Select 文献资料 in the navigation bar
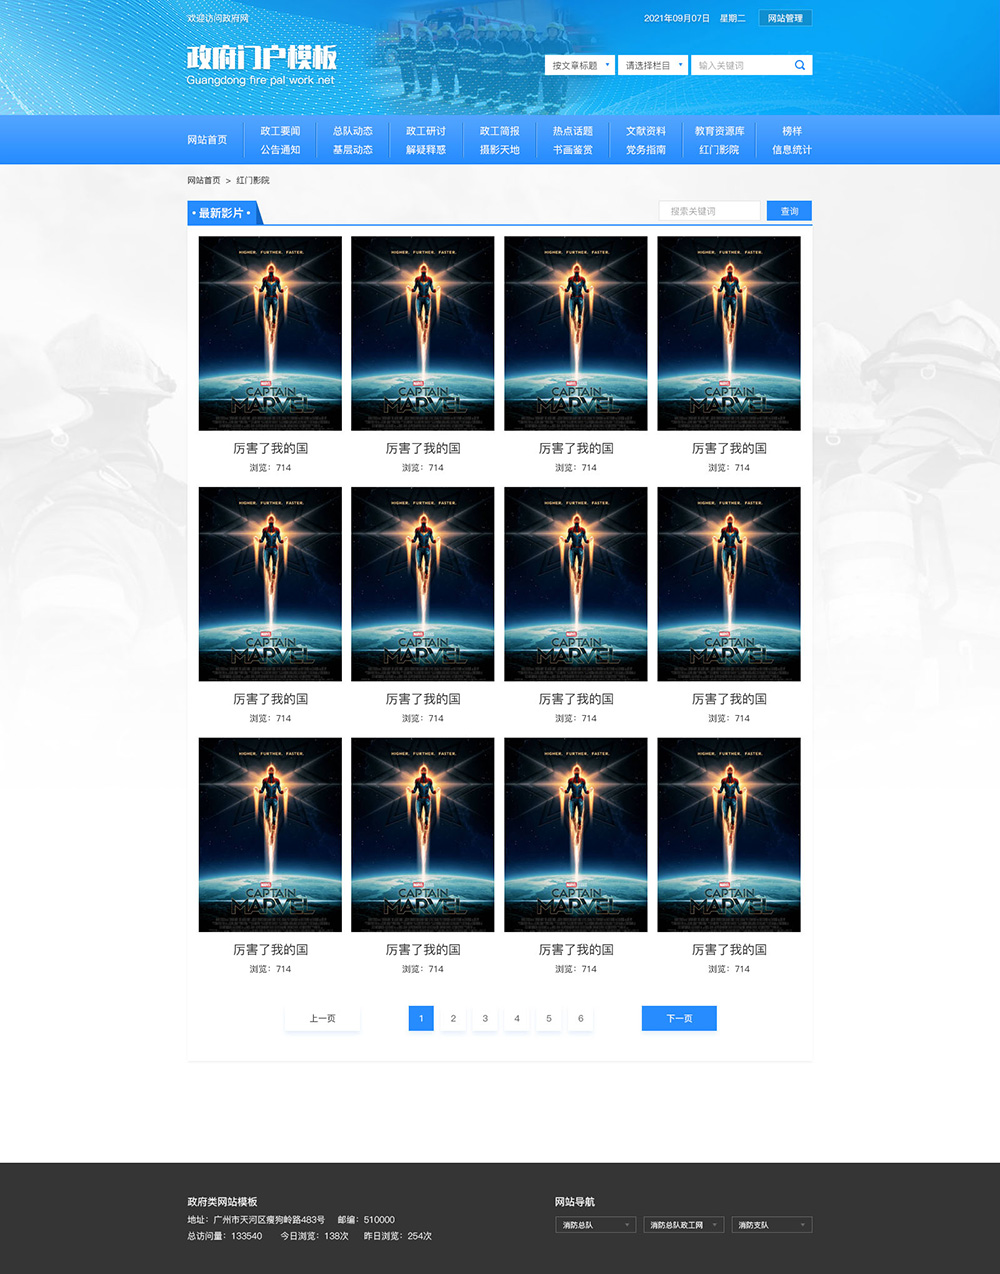 [646, 131]
